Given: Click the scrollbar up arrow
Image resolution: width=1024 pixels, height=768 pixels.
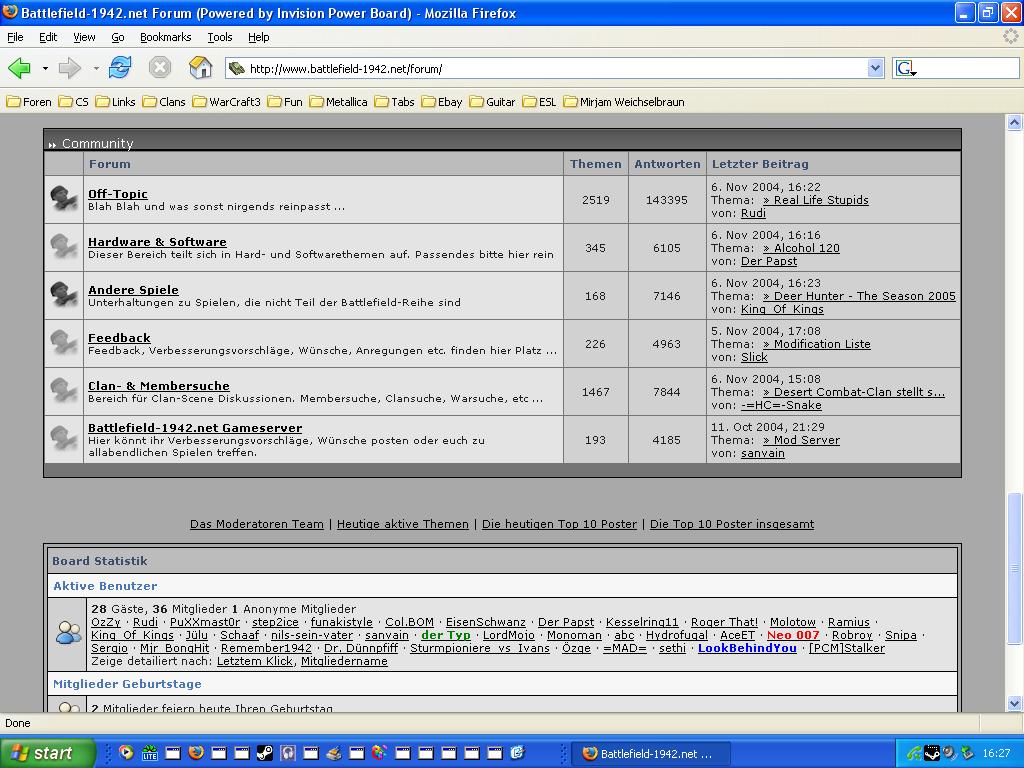Looking at the screenshot, I should click(x=1014, y=122).
